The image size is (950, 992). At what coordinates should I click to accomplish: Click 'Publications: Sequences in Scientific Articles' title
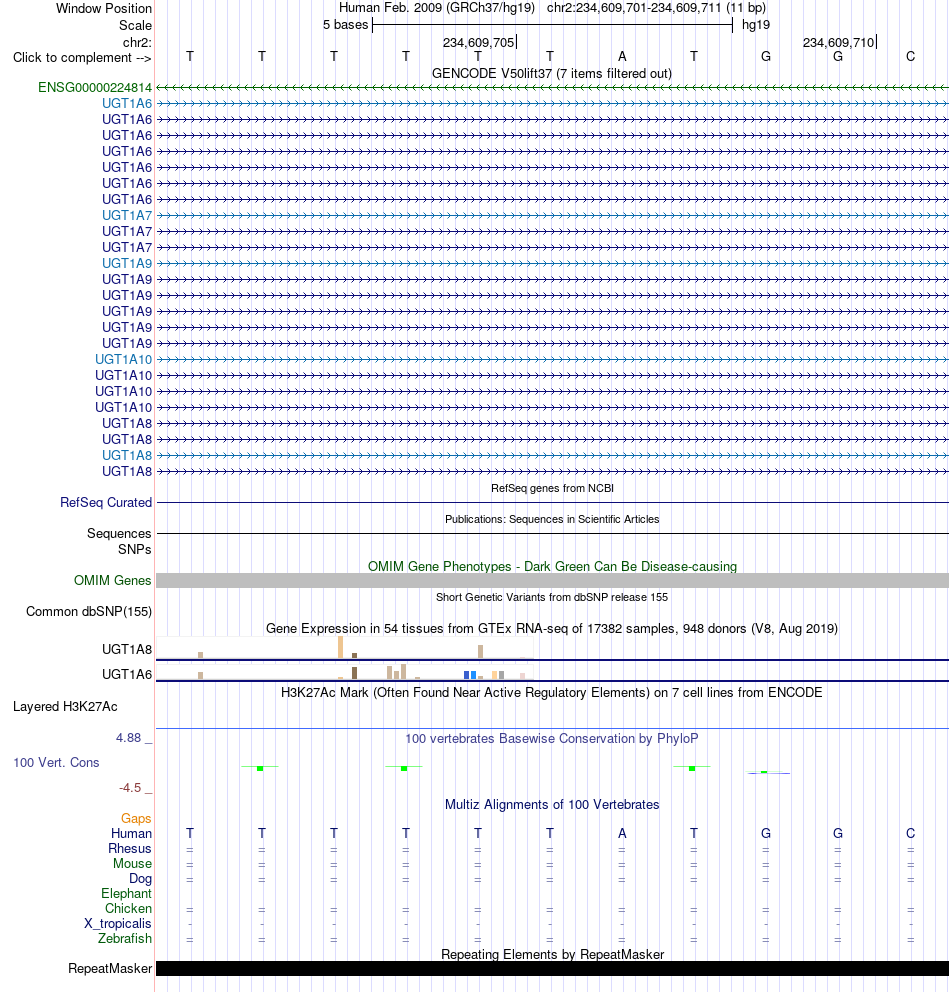(x=552, y=519)
